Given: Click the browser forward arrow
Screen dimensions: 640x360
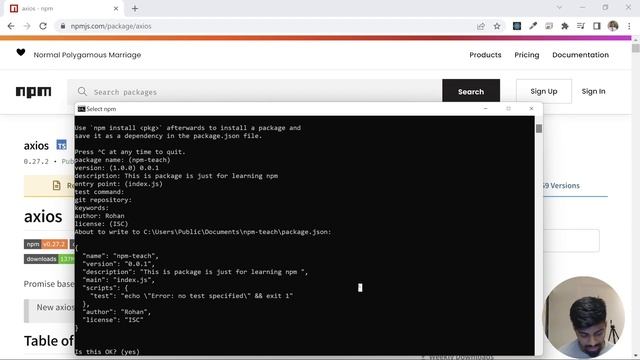Looking at the screenshot, I should pyautogui.click(x=27, y=26).
